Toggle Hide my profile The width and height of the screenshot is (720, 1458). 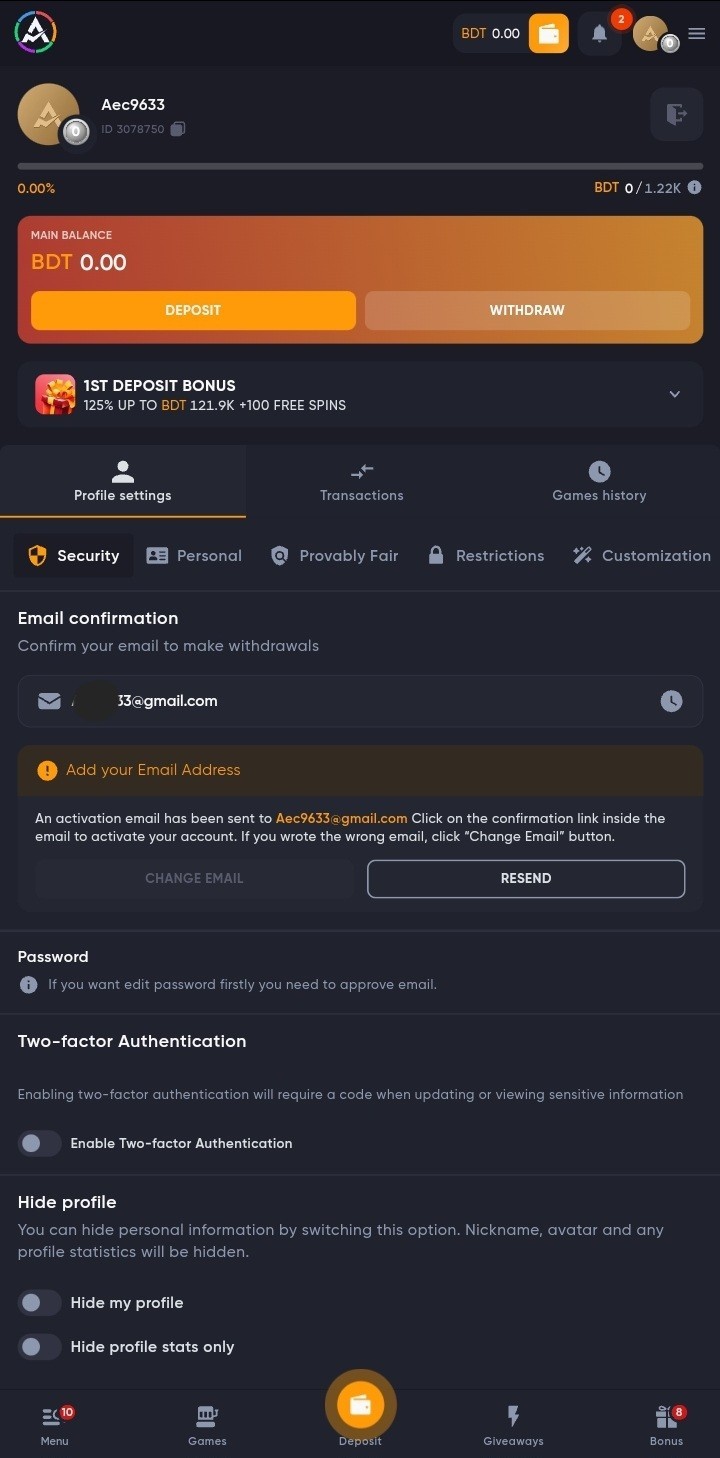tap(40, 1302)
